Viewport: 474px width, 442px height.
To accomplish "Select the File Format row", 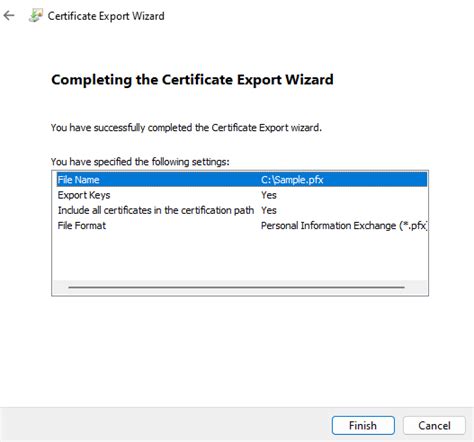I will point(242,226).
